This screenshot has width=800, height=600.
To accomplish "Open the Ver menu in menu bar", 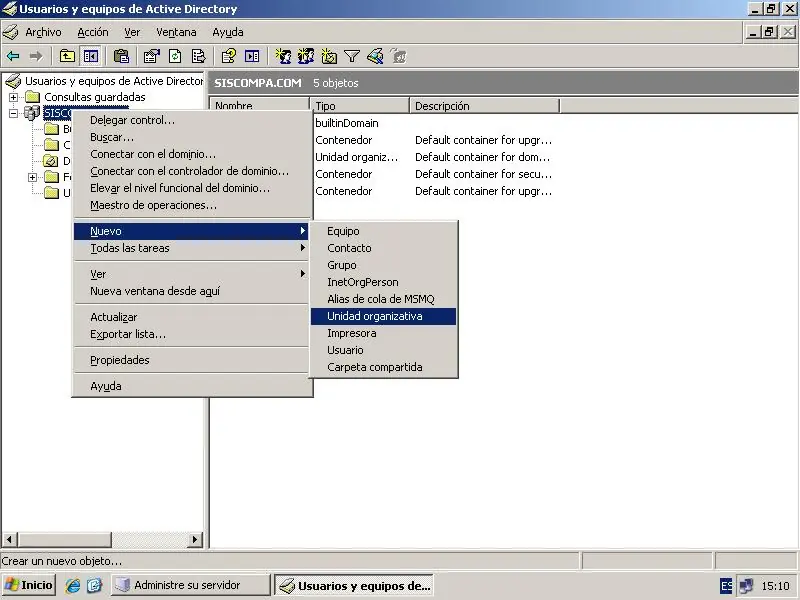I will (x=132, y=32).
